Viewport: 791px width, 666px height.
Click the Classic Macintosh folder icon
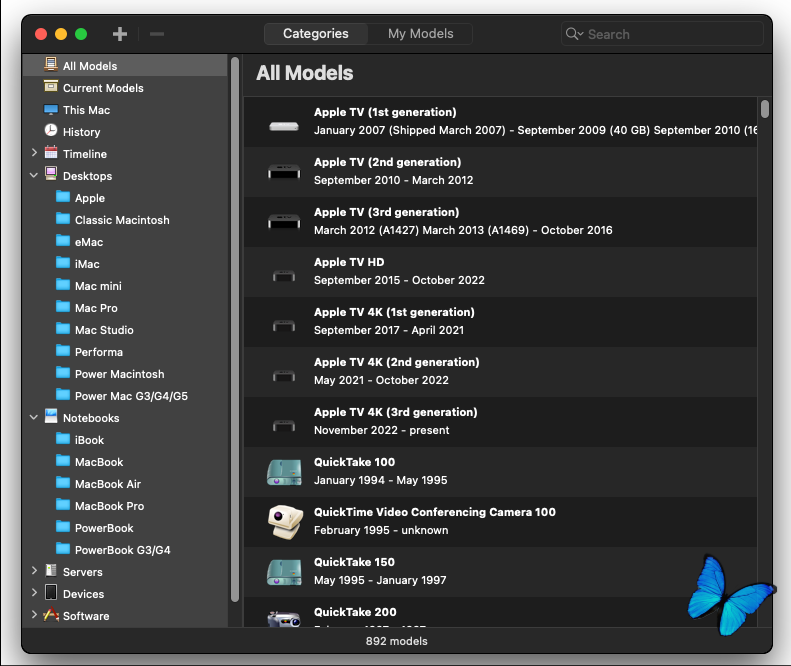click(63, 218)
